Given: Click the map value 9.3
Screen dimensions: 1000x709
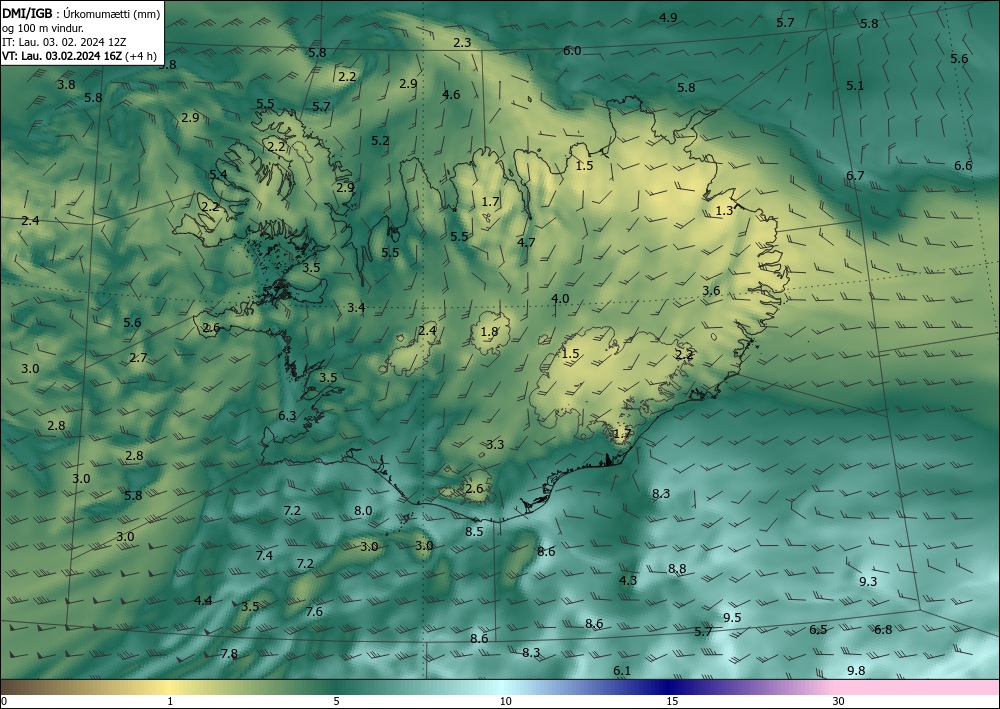Looking at the screenshot, I should [x=868, y=581].
